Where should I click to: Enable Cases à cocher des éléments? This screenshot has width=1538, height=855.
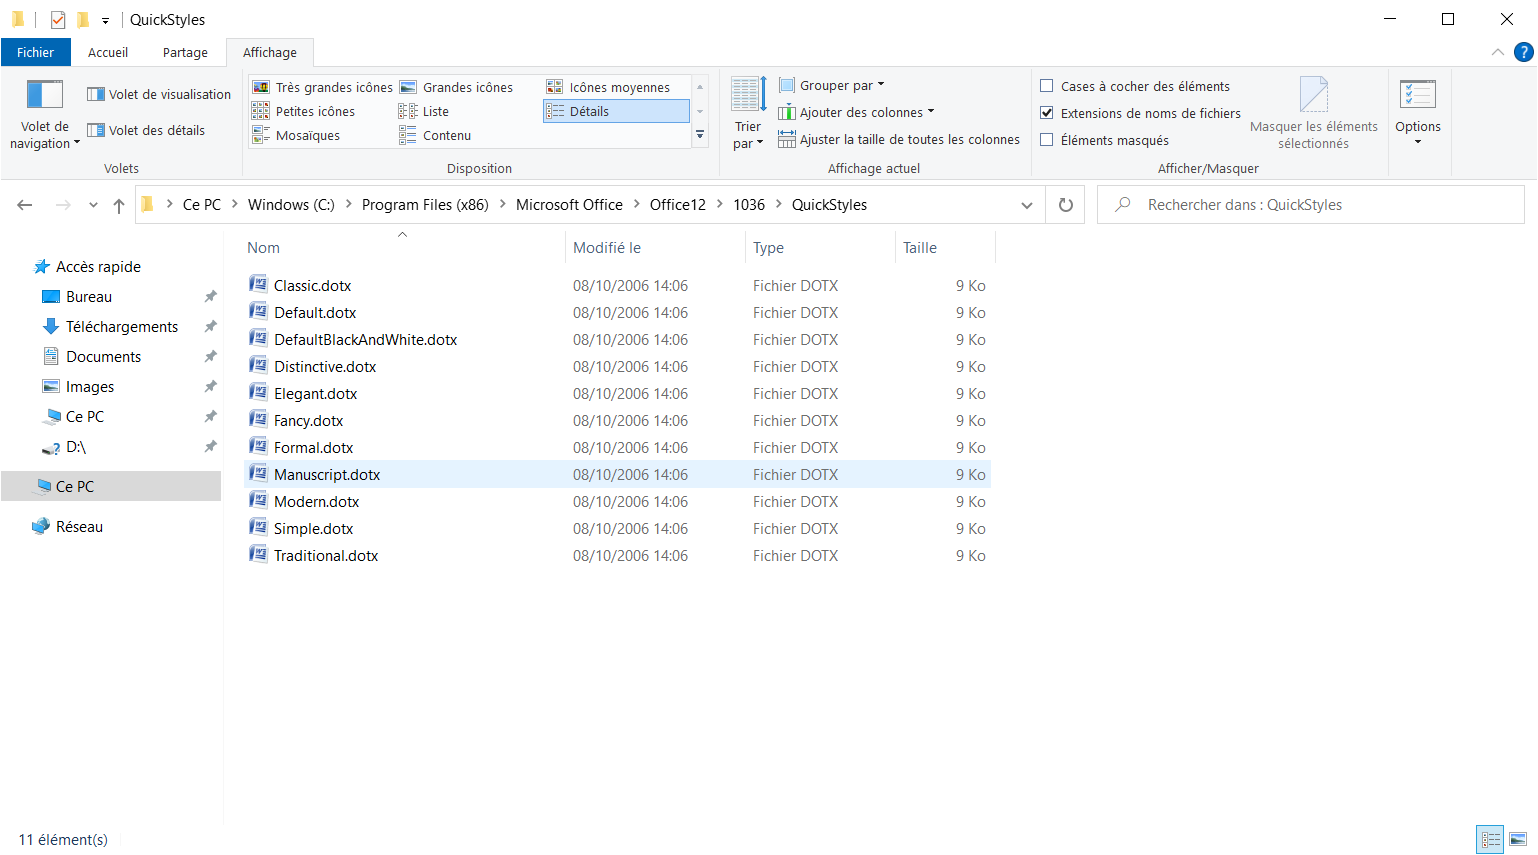click(x=1047, y=86)
